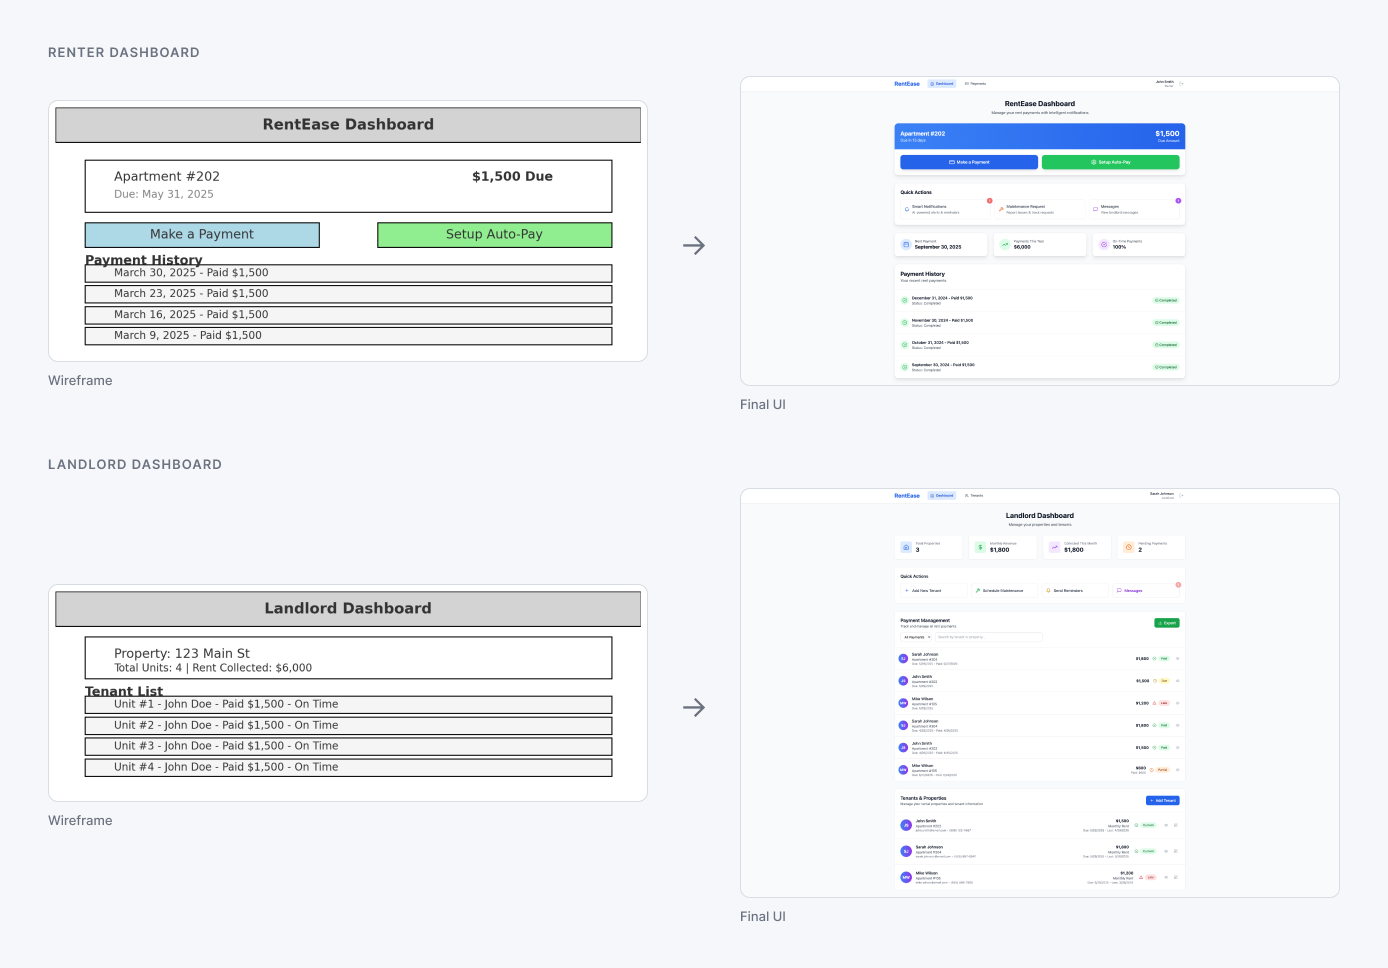This screenshot has height=968, width=1388.
Task: Open the Messages quick action in renter dashboard
Action: tap(1135, 209)
